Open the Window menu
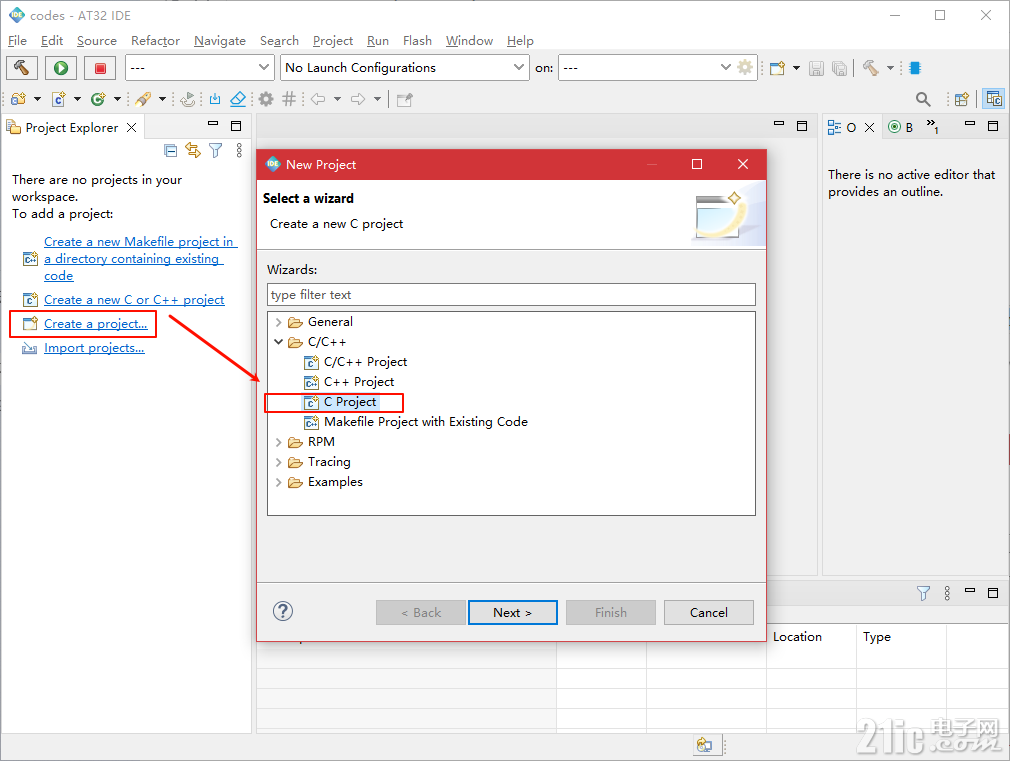1010x761 pixels. (x=469, y=41)
